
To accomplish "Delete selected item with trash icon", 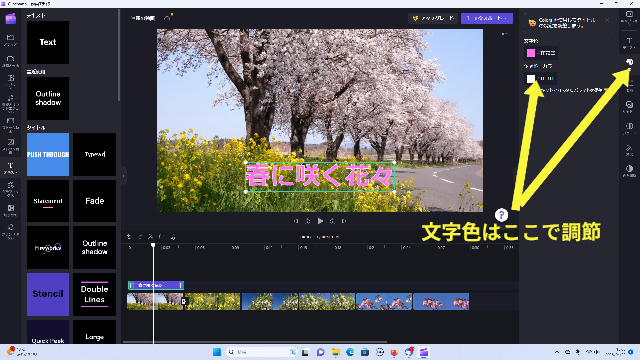I will pos(162,236).
